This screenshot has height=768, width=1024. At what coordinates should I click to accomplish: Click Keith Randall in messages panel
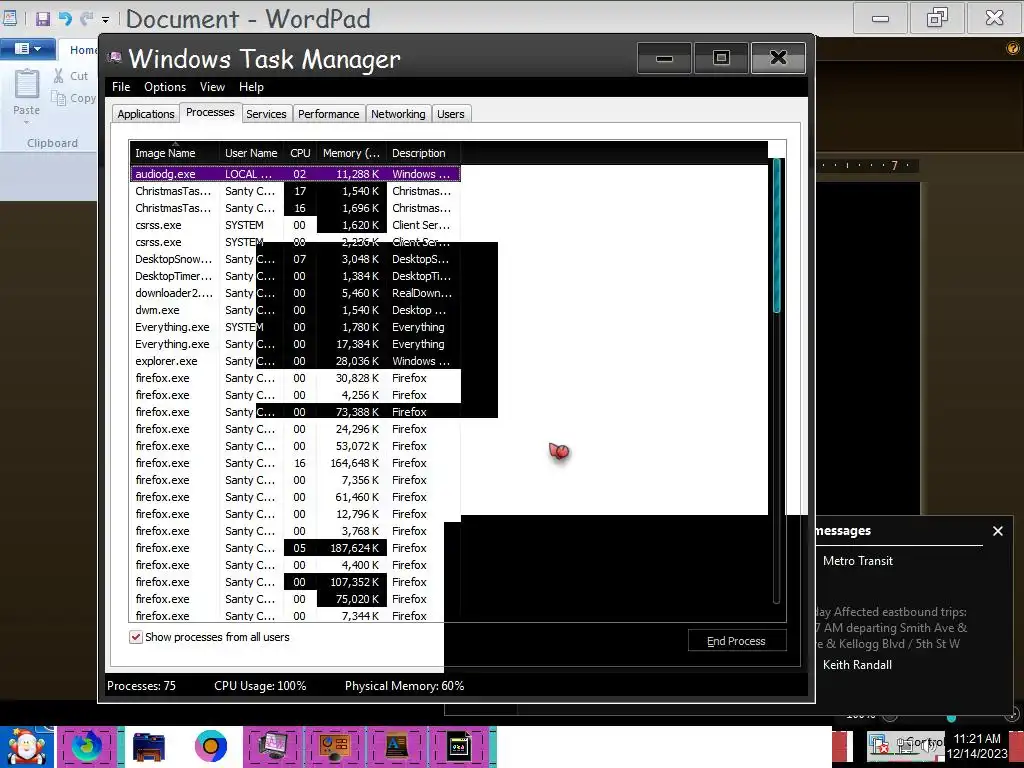[857, 665]
